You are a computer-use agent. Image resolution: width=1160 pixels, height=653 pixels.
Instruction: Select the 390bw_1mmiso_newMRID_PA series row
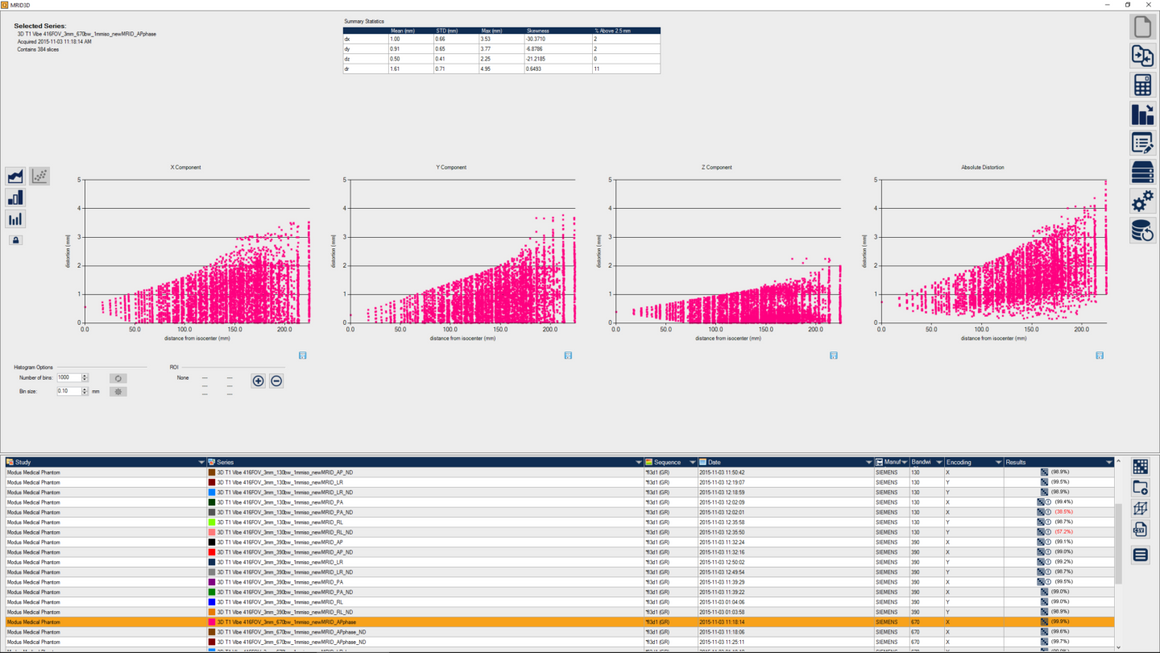[x=280, y=582]
